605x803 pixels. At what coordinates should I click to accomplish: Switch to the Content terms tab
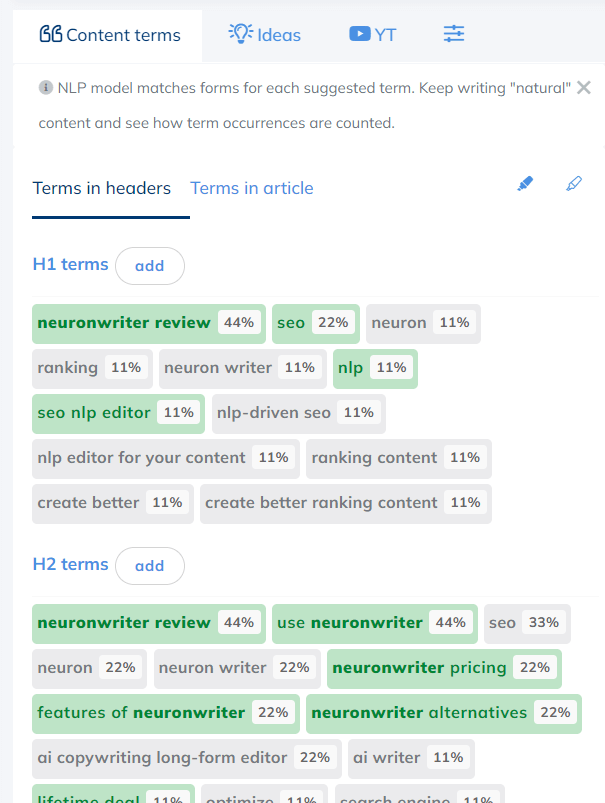pyautogui.click(x=108, y=34)
